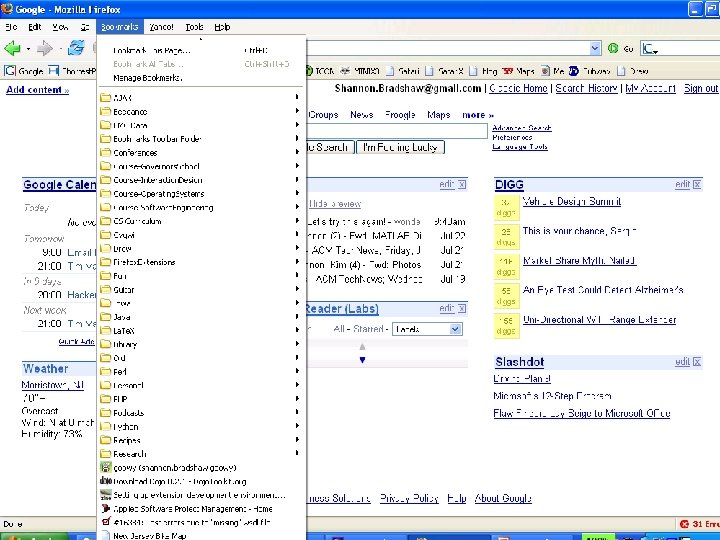Screen dimensions: 720x540
Task: Choose Manage Bookmarks menu entry
Action: (200, 78)
